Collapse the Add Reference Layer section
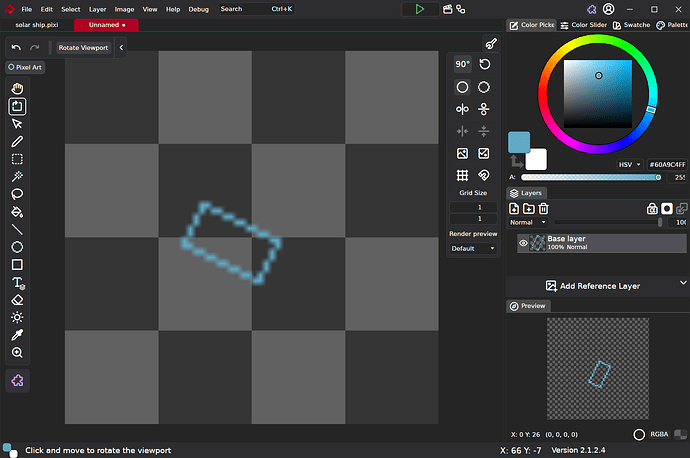Image resolution: width=690 pixels, height=458 pixels. 683,282
